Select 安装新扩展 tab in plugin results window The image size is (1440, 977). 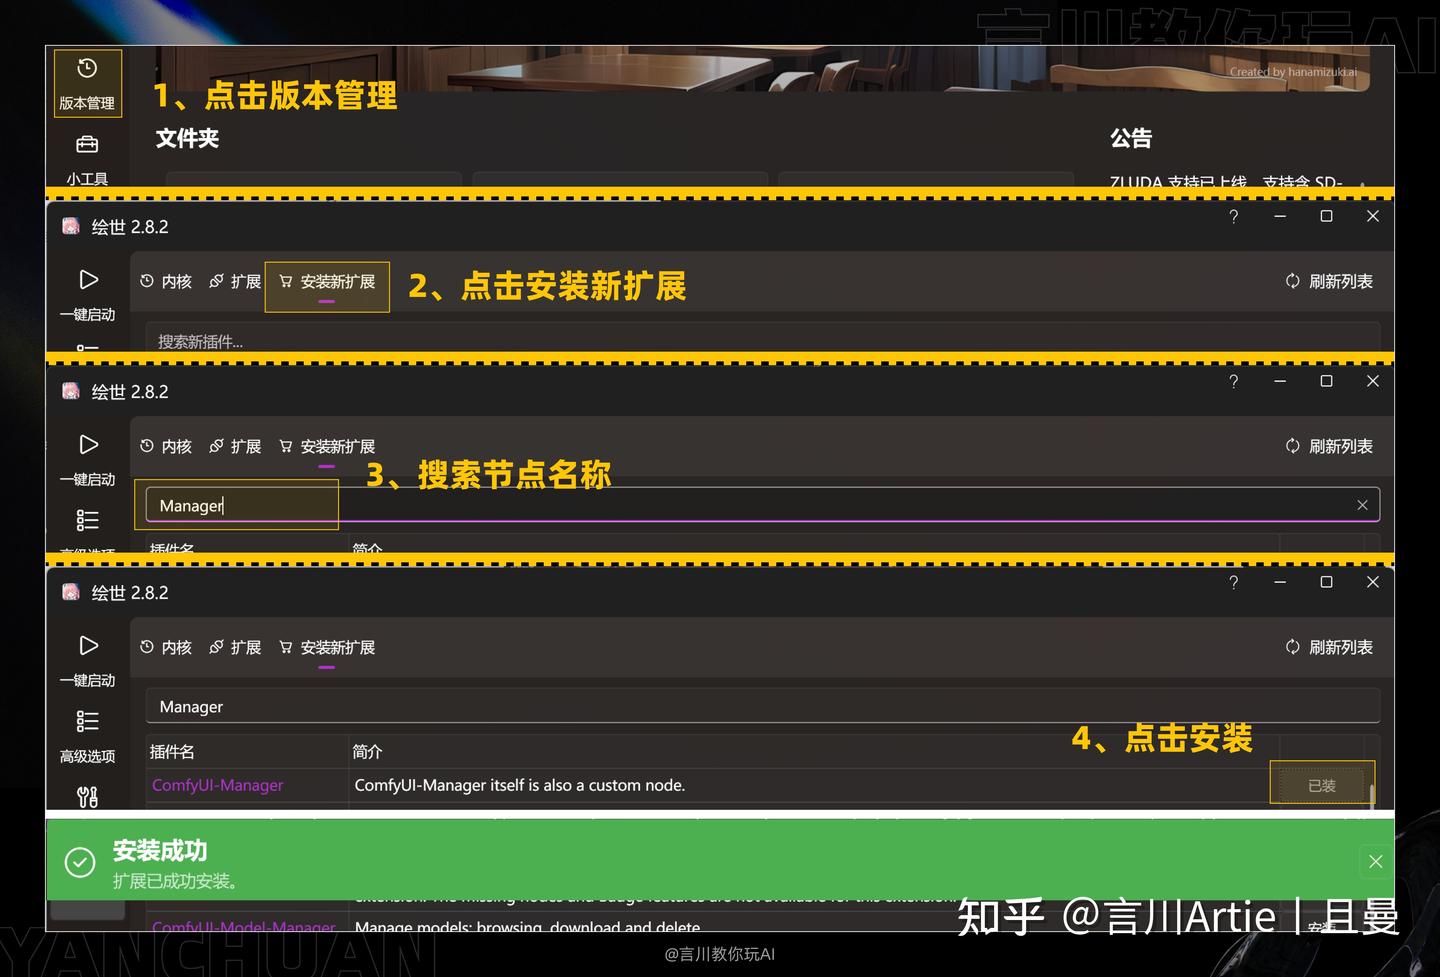click(327, 648)
